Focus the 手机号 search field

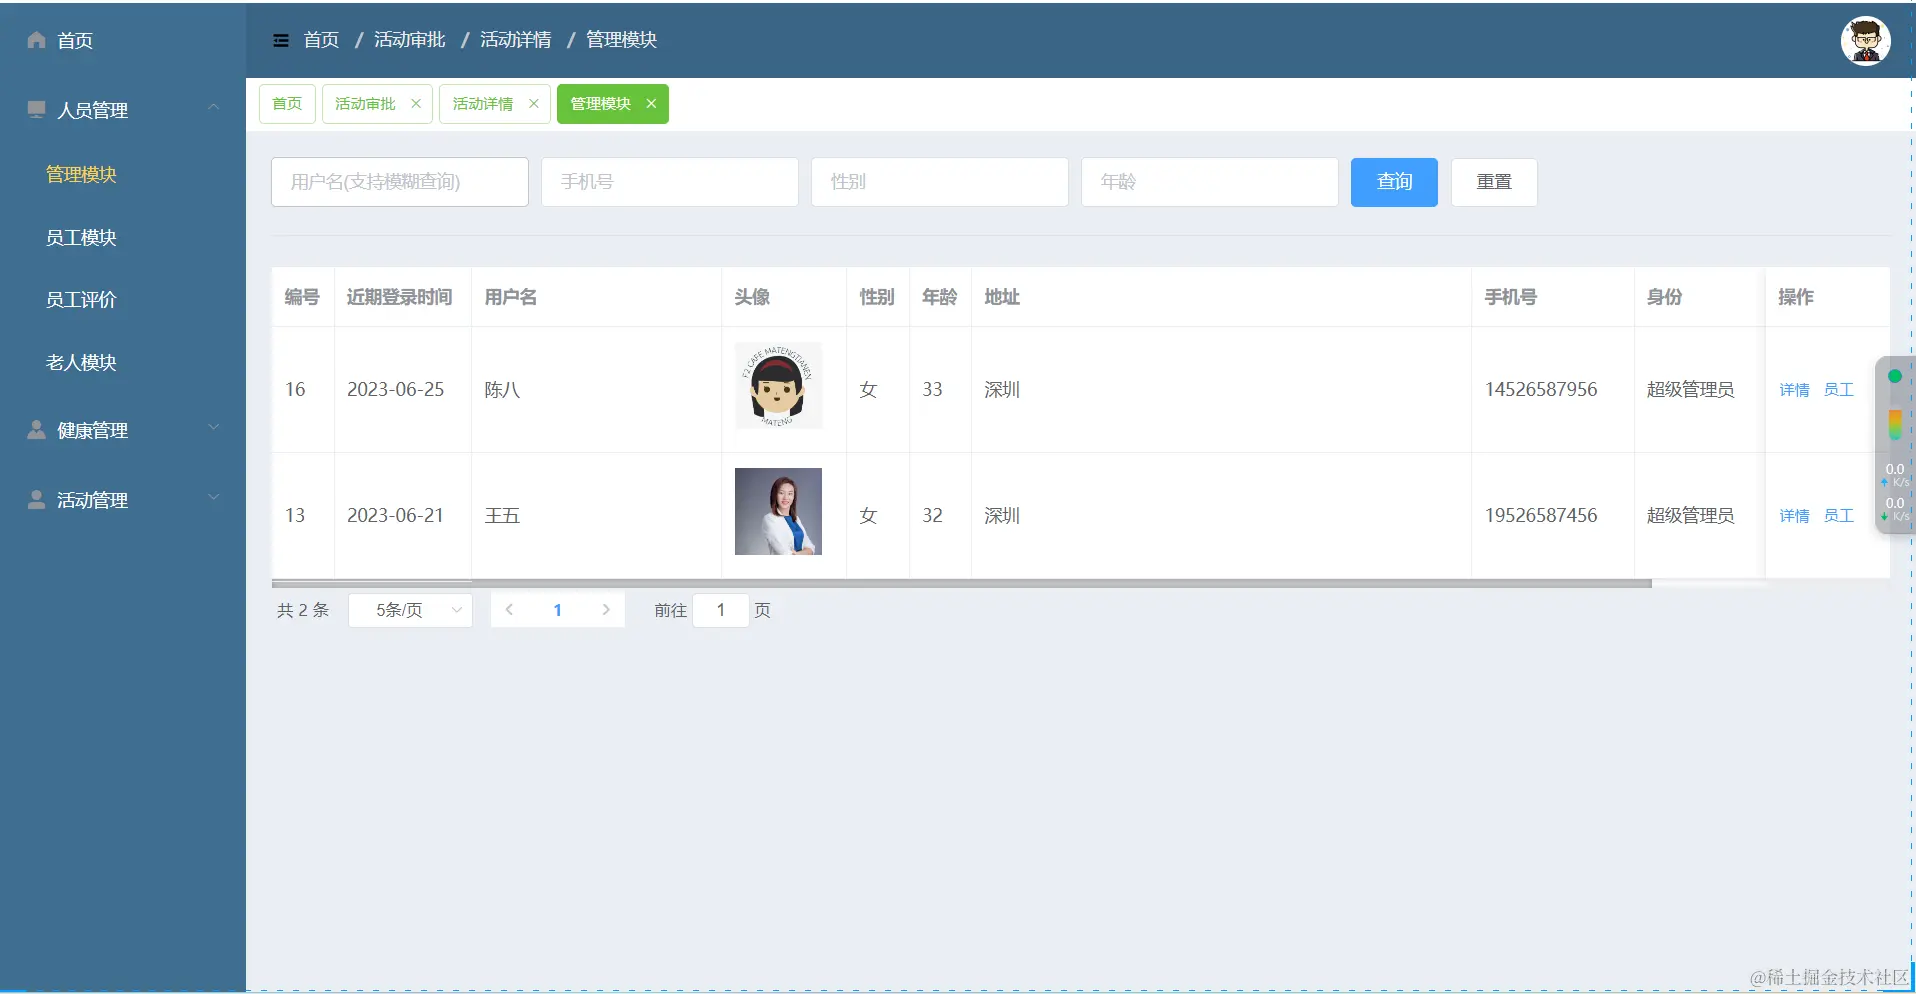tap(670, 182)
